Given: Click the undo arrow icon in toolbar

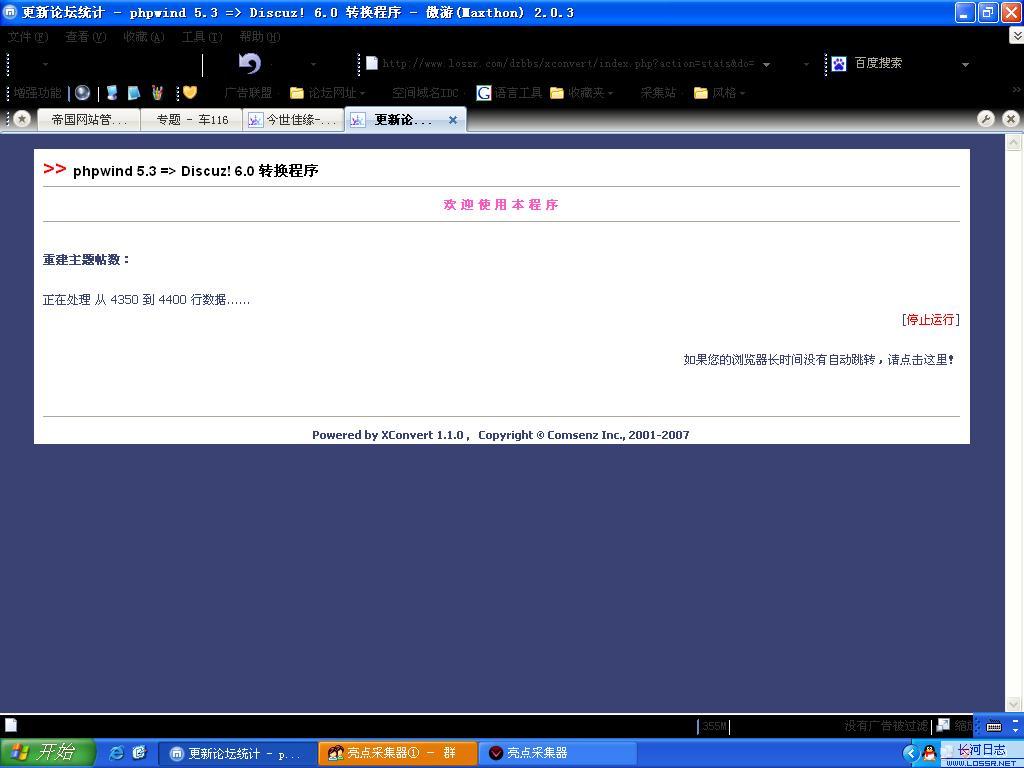Looking at the screenshot, I should pyautogui.click(x=249, y=63).
